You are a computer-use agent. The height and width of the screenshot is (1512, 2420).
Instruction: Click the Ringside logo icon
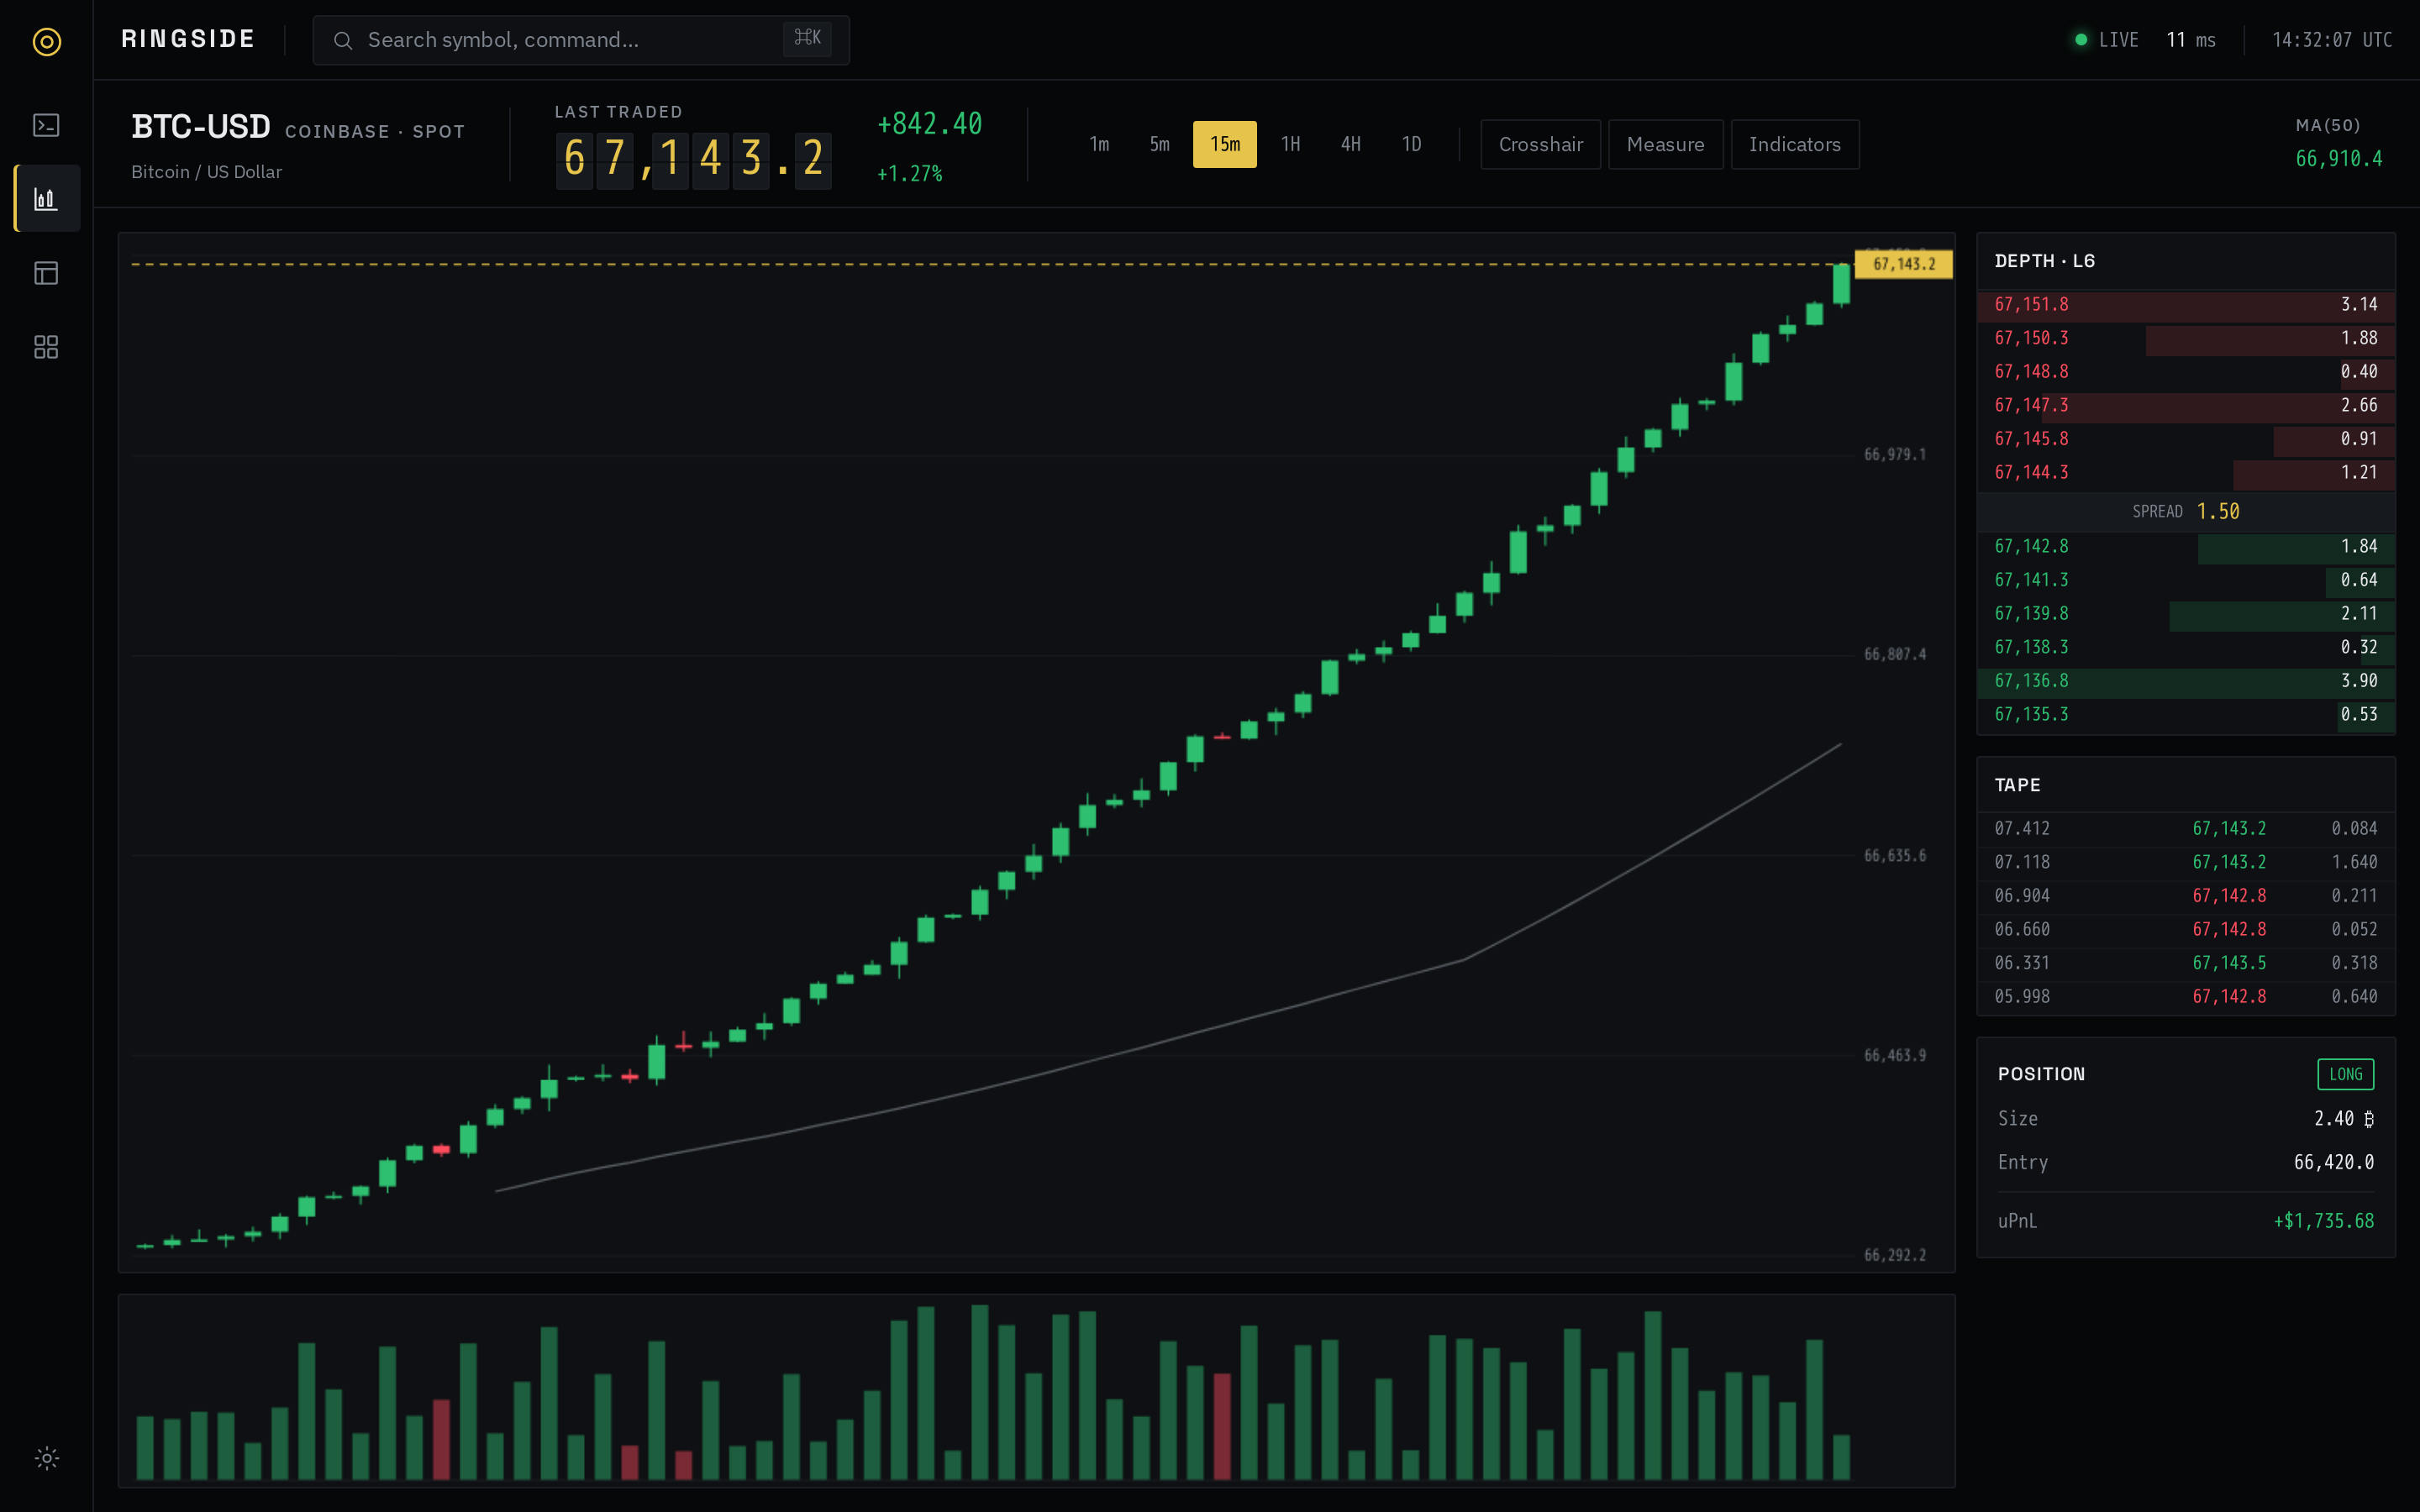[47, 41]
